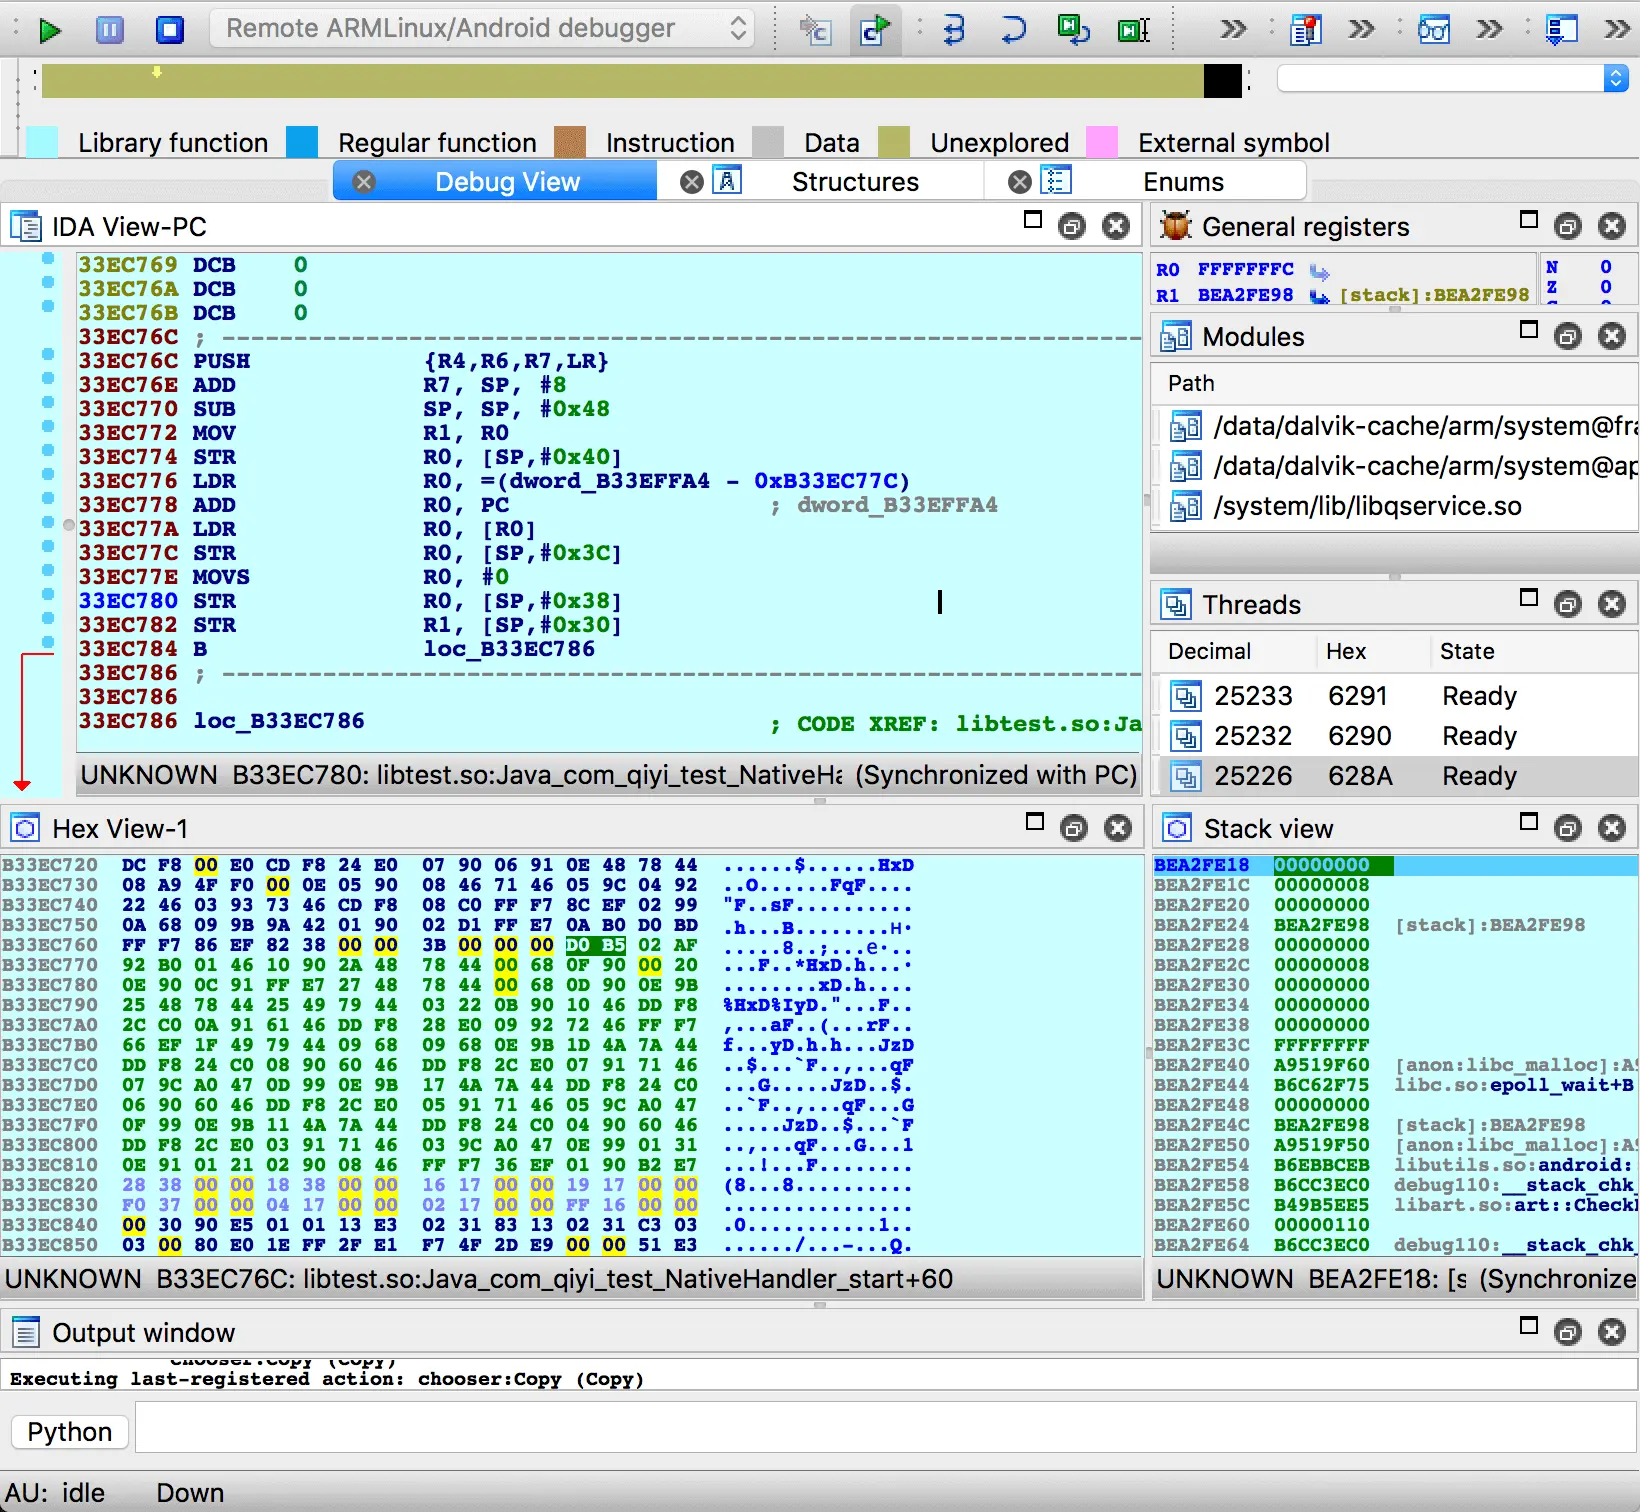
Task: Close the Enums tab
Action: 1019,182
